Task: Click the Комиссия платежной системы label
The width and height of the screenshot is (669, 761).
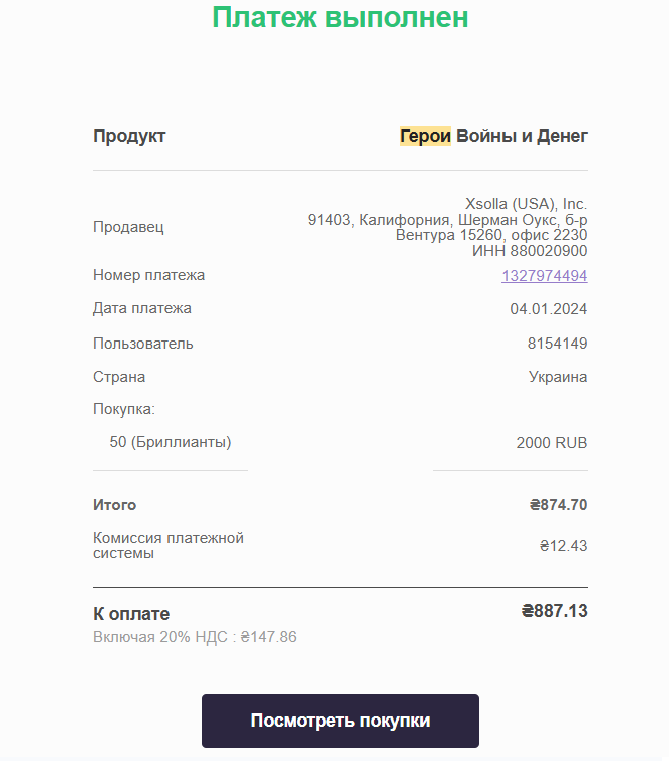Action: click(x=168, y=546)
